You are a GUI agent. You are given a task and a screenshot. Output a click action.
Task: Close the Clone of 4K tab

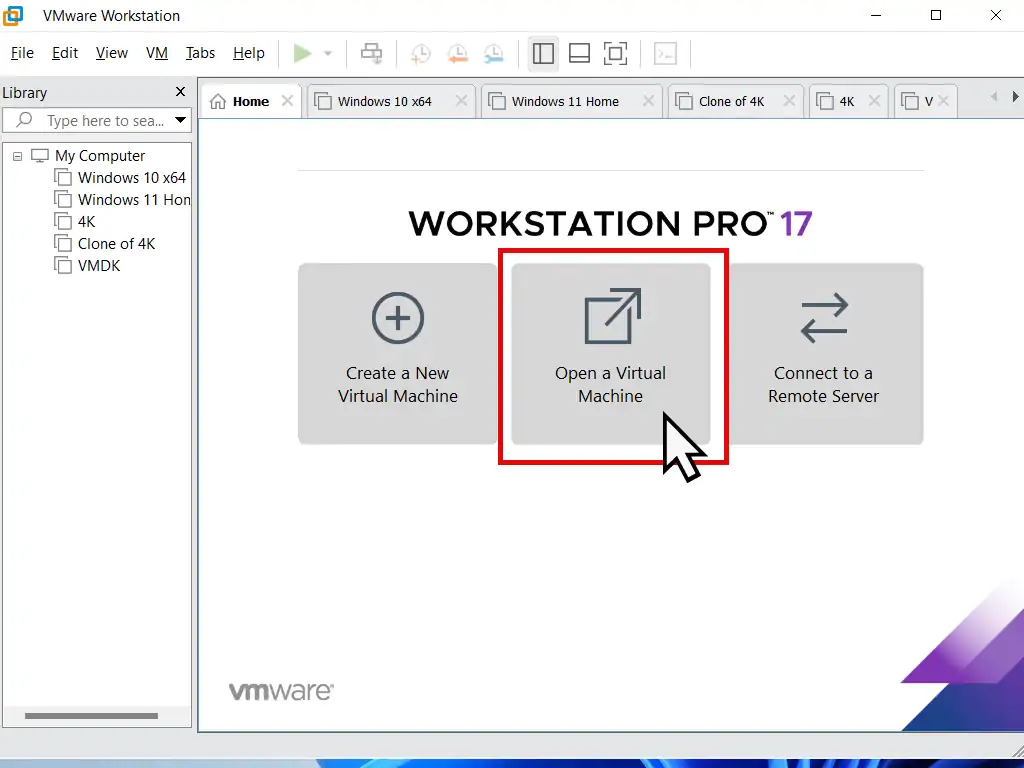coord(789,101)
